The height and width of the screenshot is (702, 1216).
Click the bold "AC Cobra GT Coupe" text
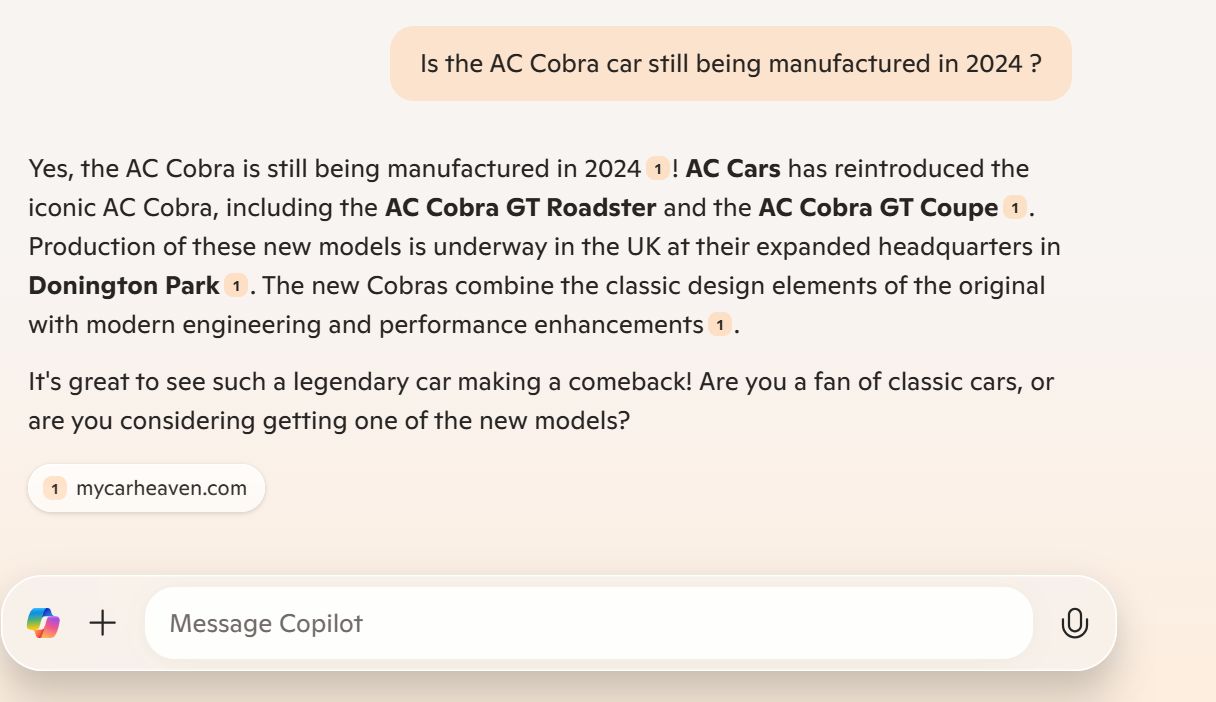click(x=878, y=208)
